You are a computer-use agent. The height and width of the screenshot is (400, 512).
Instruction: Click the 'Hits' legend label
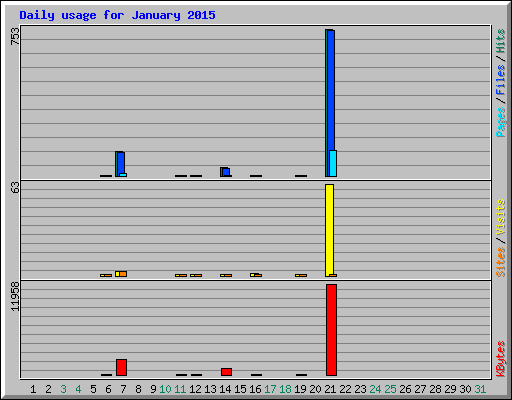pos(501,41)
